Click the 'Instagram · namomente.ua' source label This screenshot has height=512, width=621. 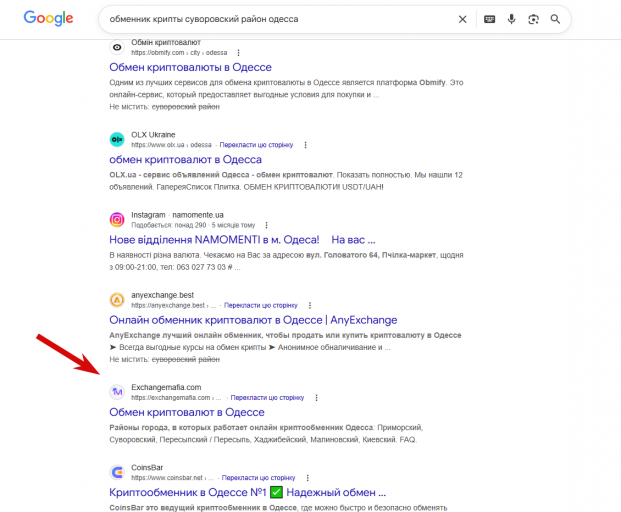point(177,215)
